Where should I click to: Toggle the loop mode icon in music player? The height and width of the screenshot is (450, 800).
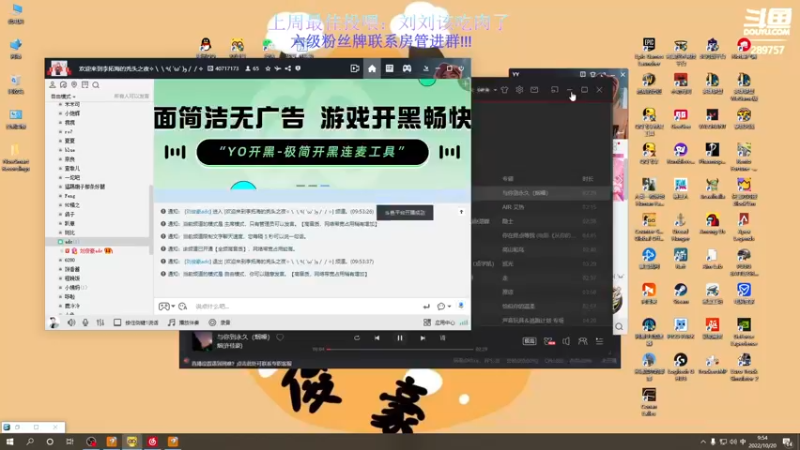click(357, 338)
